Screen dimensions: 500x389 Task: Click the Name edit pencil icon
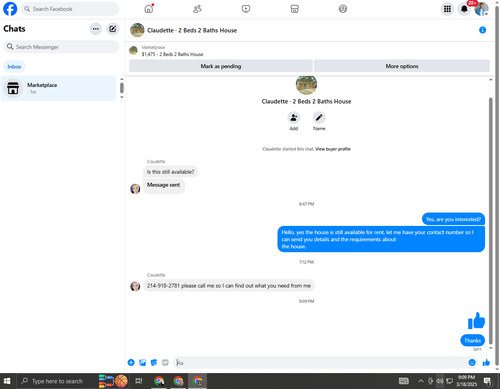[x=319, y=118]
